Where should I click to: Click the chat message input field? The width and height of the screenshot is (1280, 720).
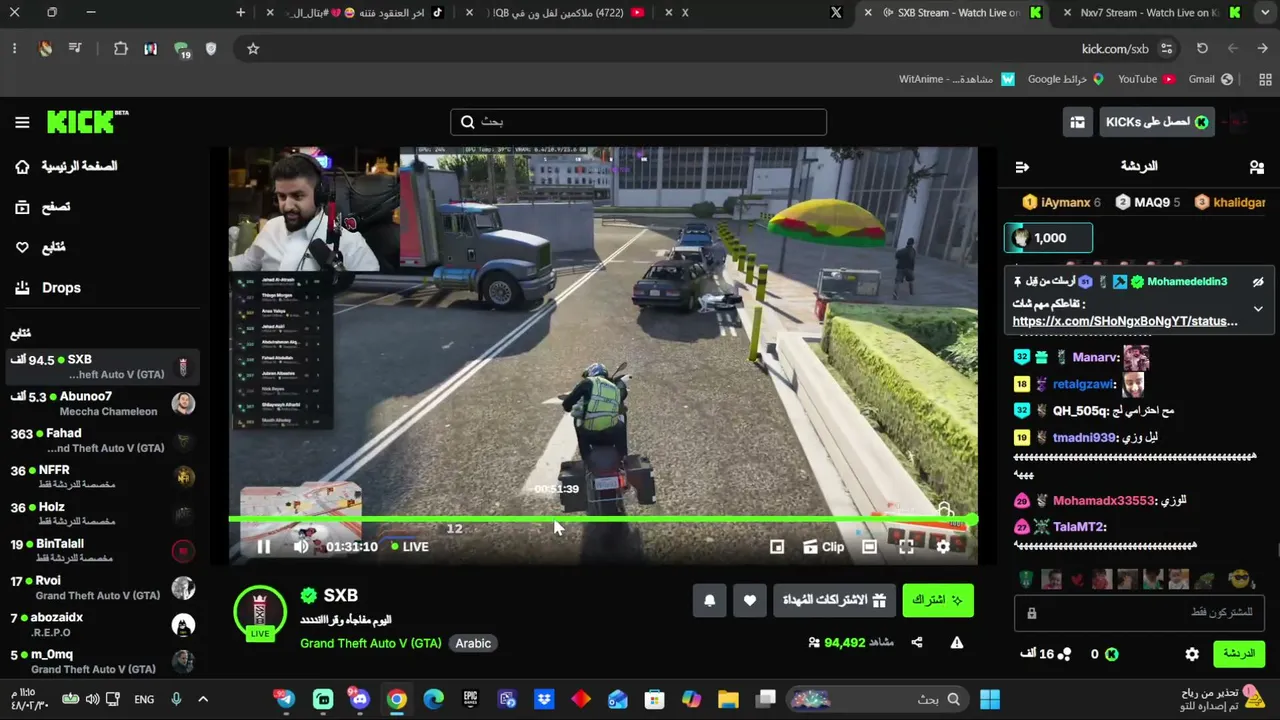click(x=1140, y=612)
